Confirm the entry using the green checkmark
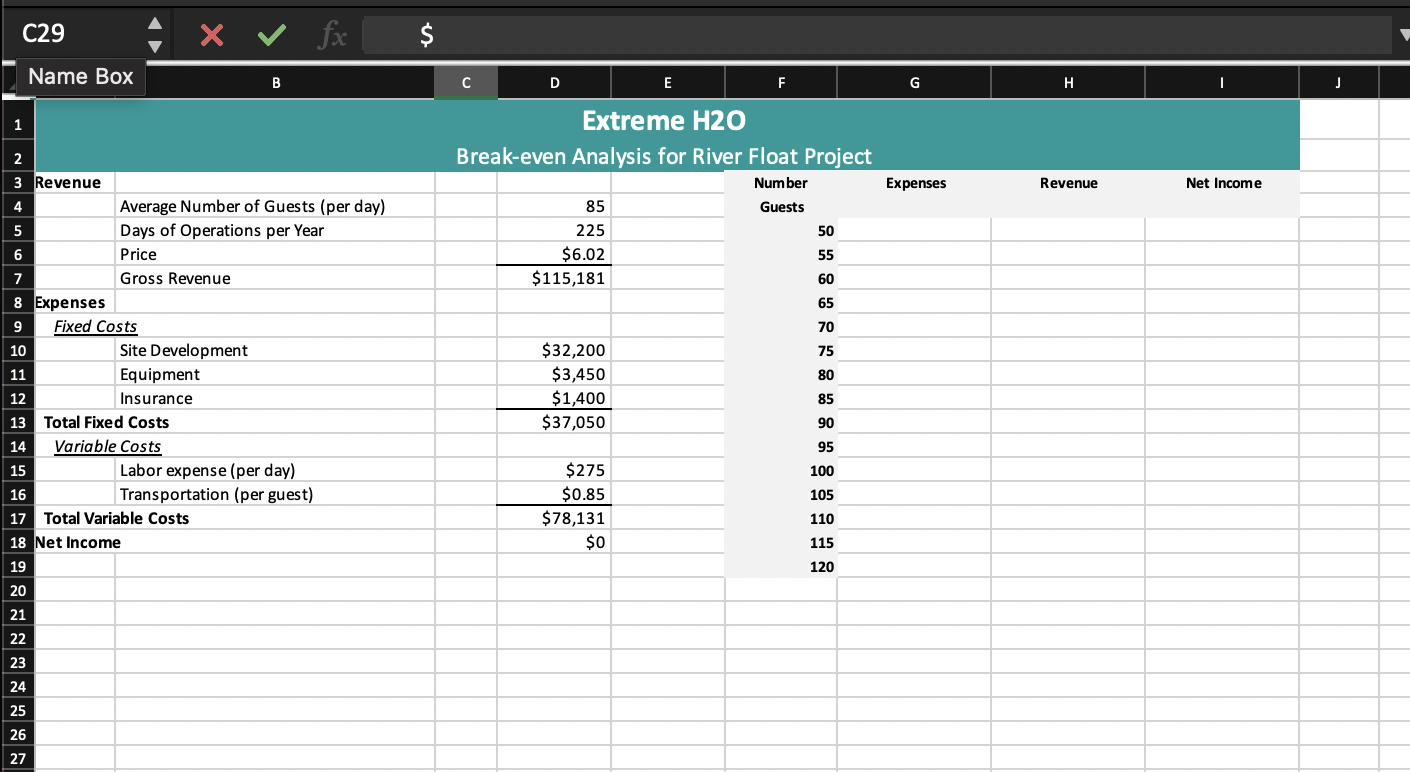This screenshot has height=772, width=1410. [x=269, y=34]
